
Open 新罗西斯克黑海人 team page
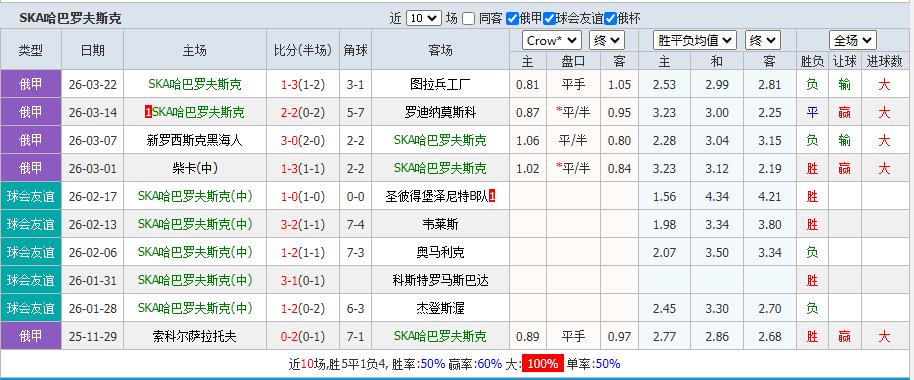pyautogui.click(x=195, y=140)
